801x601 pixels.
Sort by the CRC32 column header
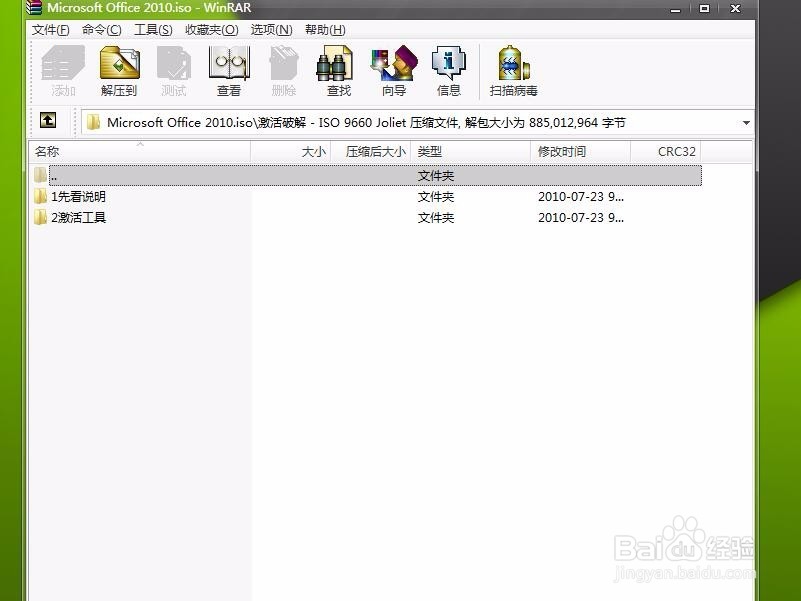pyautogui.click(x=666, y=152)
